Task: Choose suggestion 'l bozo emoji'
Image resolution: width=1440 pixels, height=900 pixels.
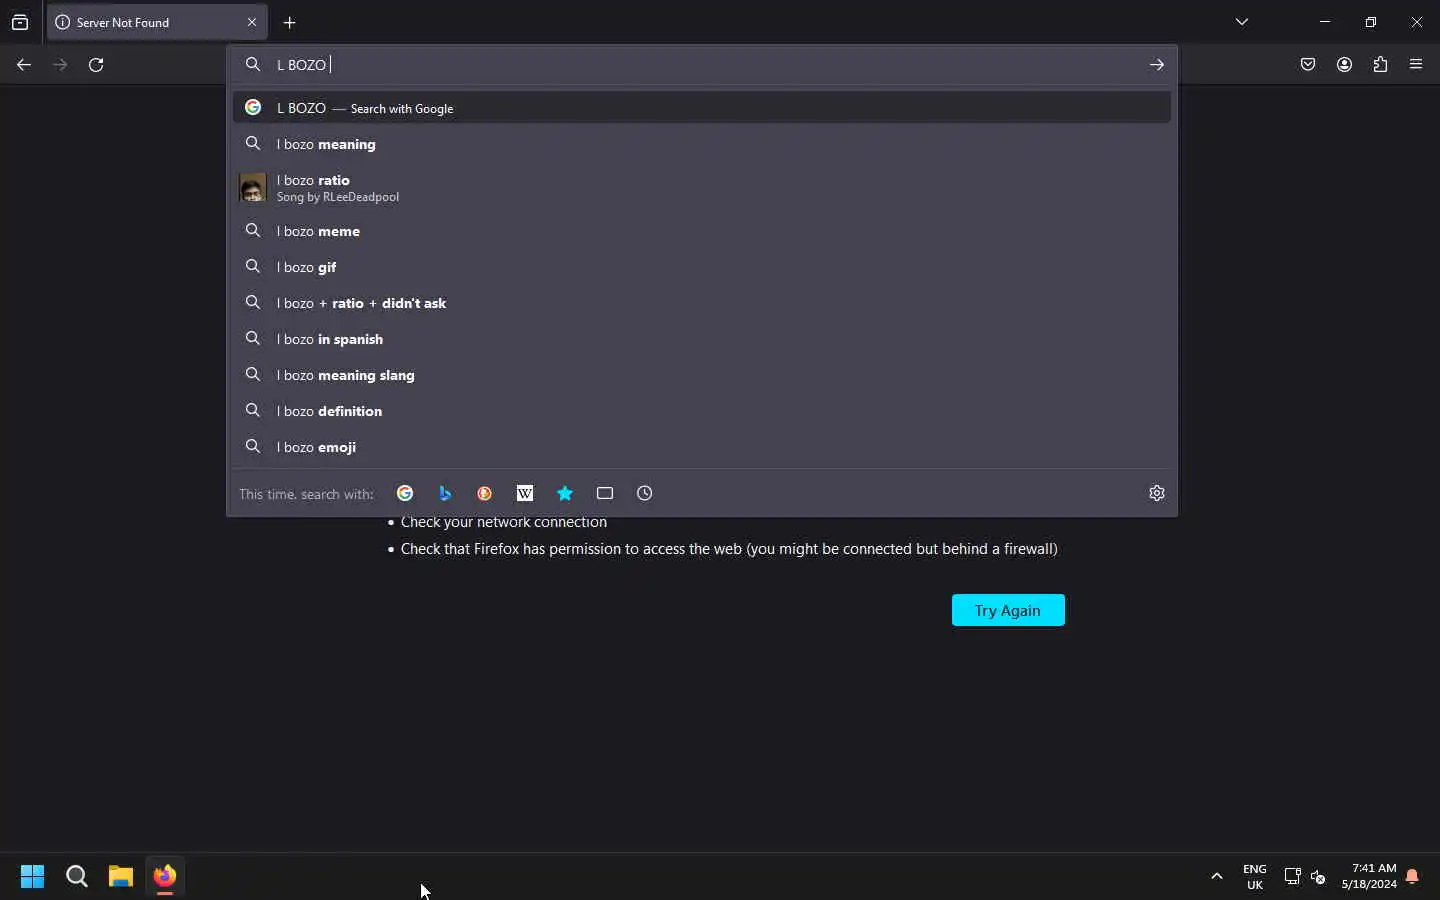Action: 702,447
